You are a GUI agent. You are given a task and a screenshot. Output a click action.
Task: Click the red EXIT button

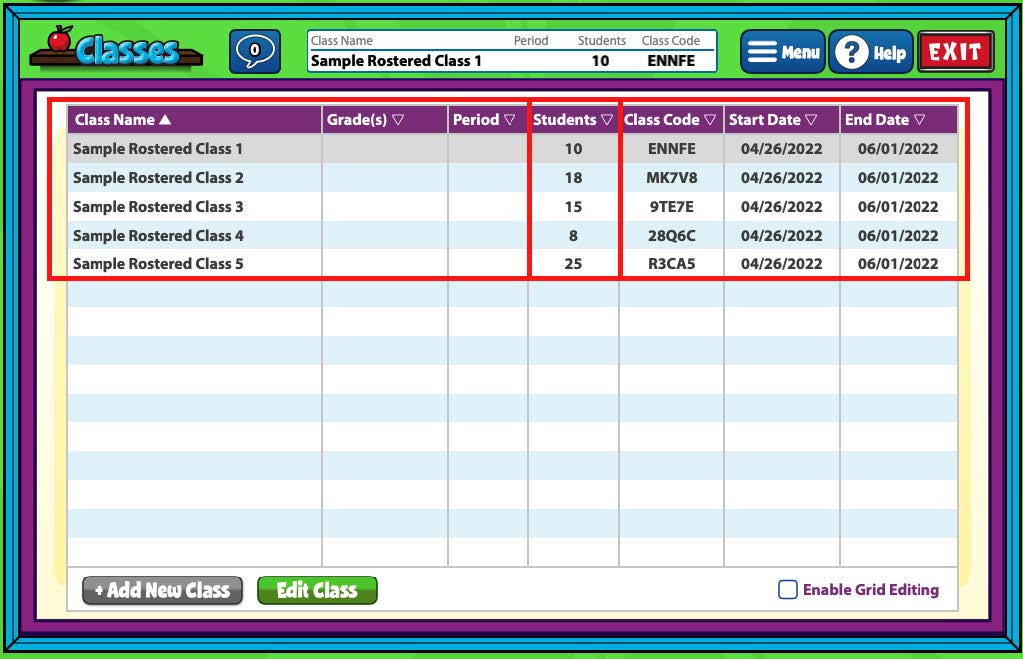[x=956, y=52]
